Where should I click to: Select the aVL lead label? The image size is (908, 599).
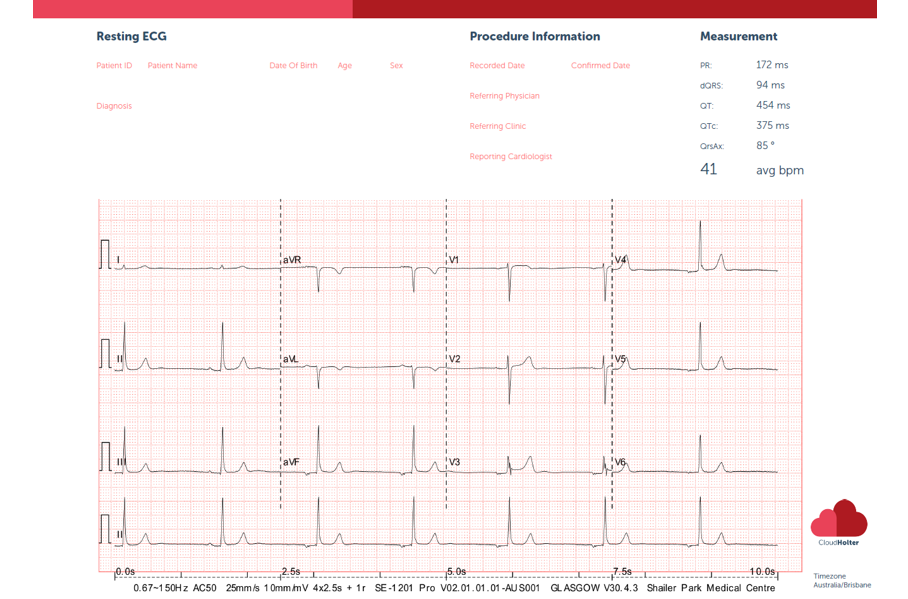click(x=291, y=358)
